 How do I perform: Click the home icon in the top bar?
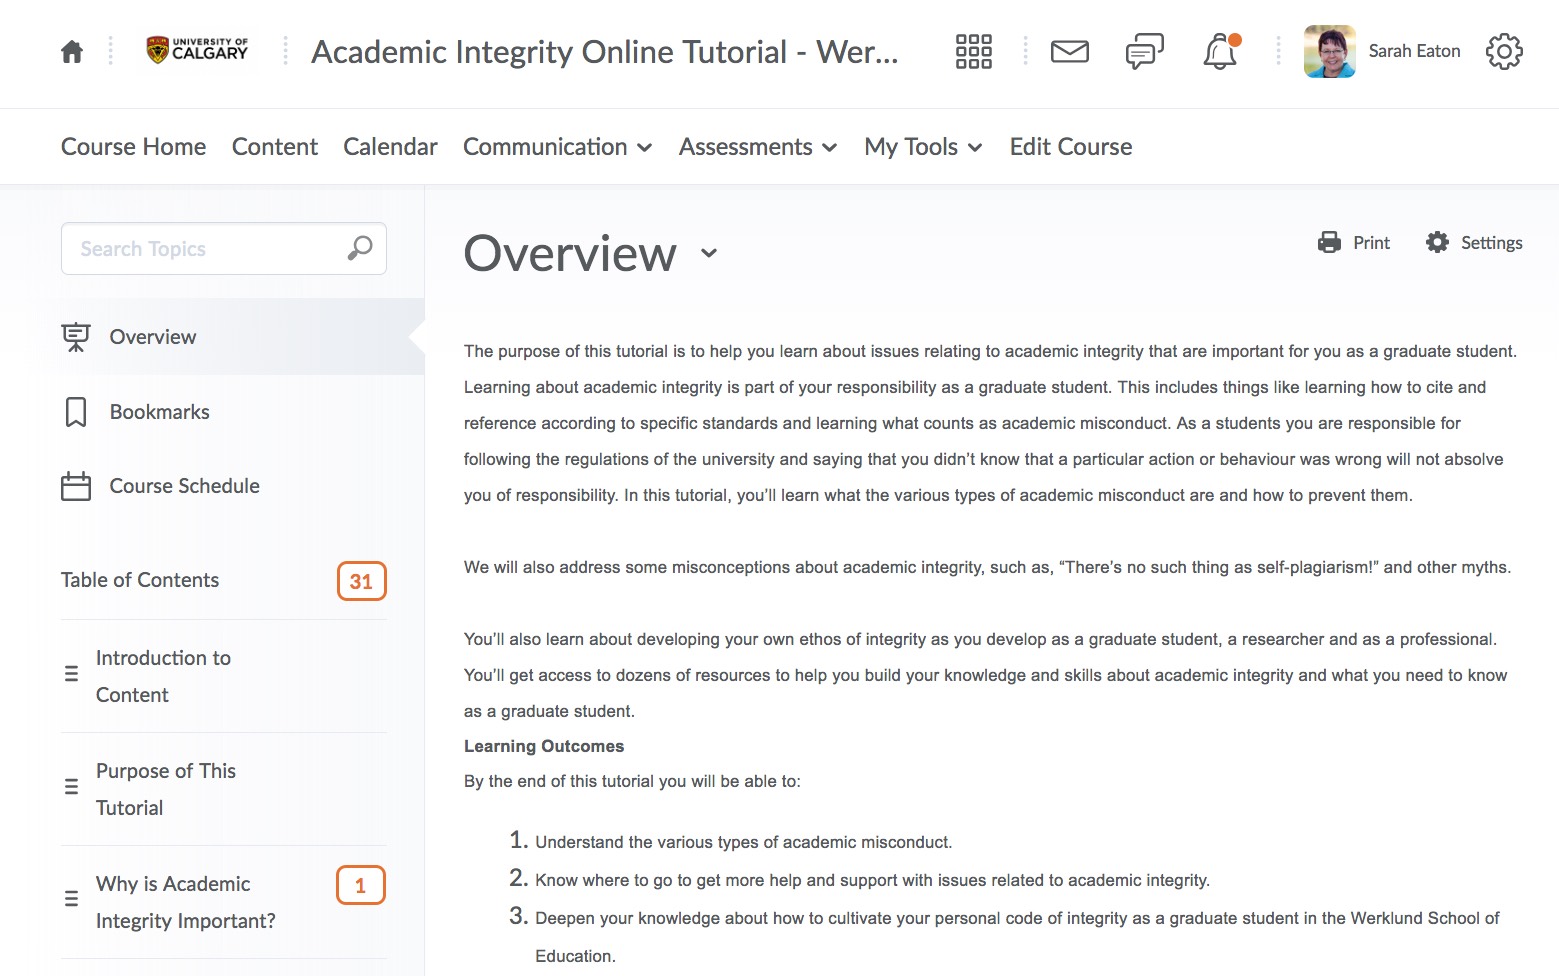(71, 50)
